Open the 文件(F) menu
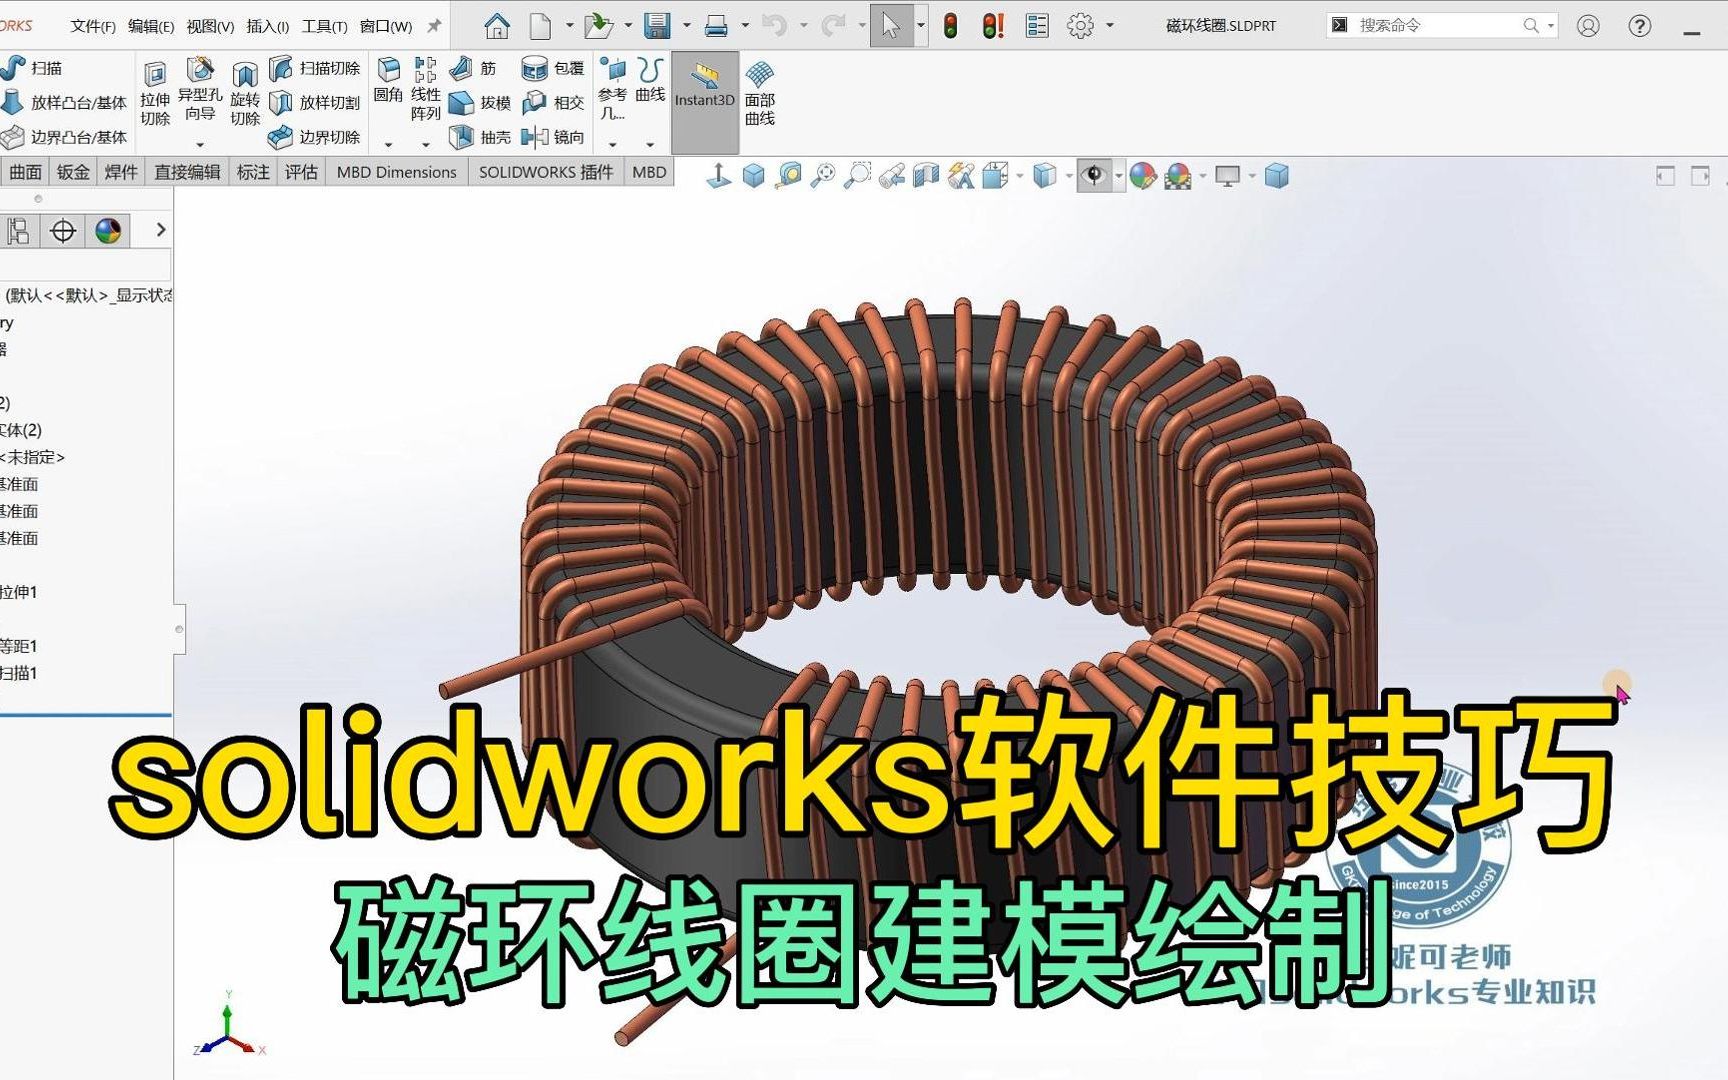Image resolution: width=1728 pixels, height=1080 pixels. tap(93, 26)
